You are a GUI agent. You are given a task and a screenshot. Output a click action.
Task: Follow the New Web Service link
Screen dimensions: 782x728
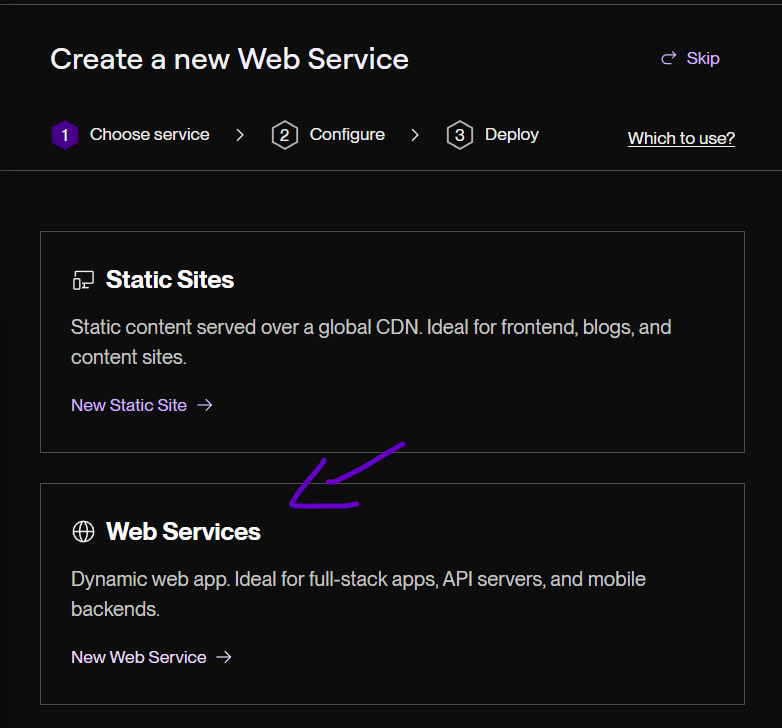point(139,657)
